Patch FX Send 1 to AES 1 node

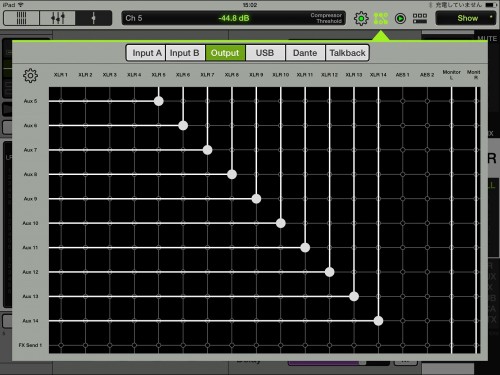403,345
